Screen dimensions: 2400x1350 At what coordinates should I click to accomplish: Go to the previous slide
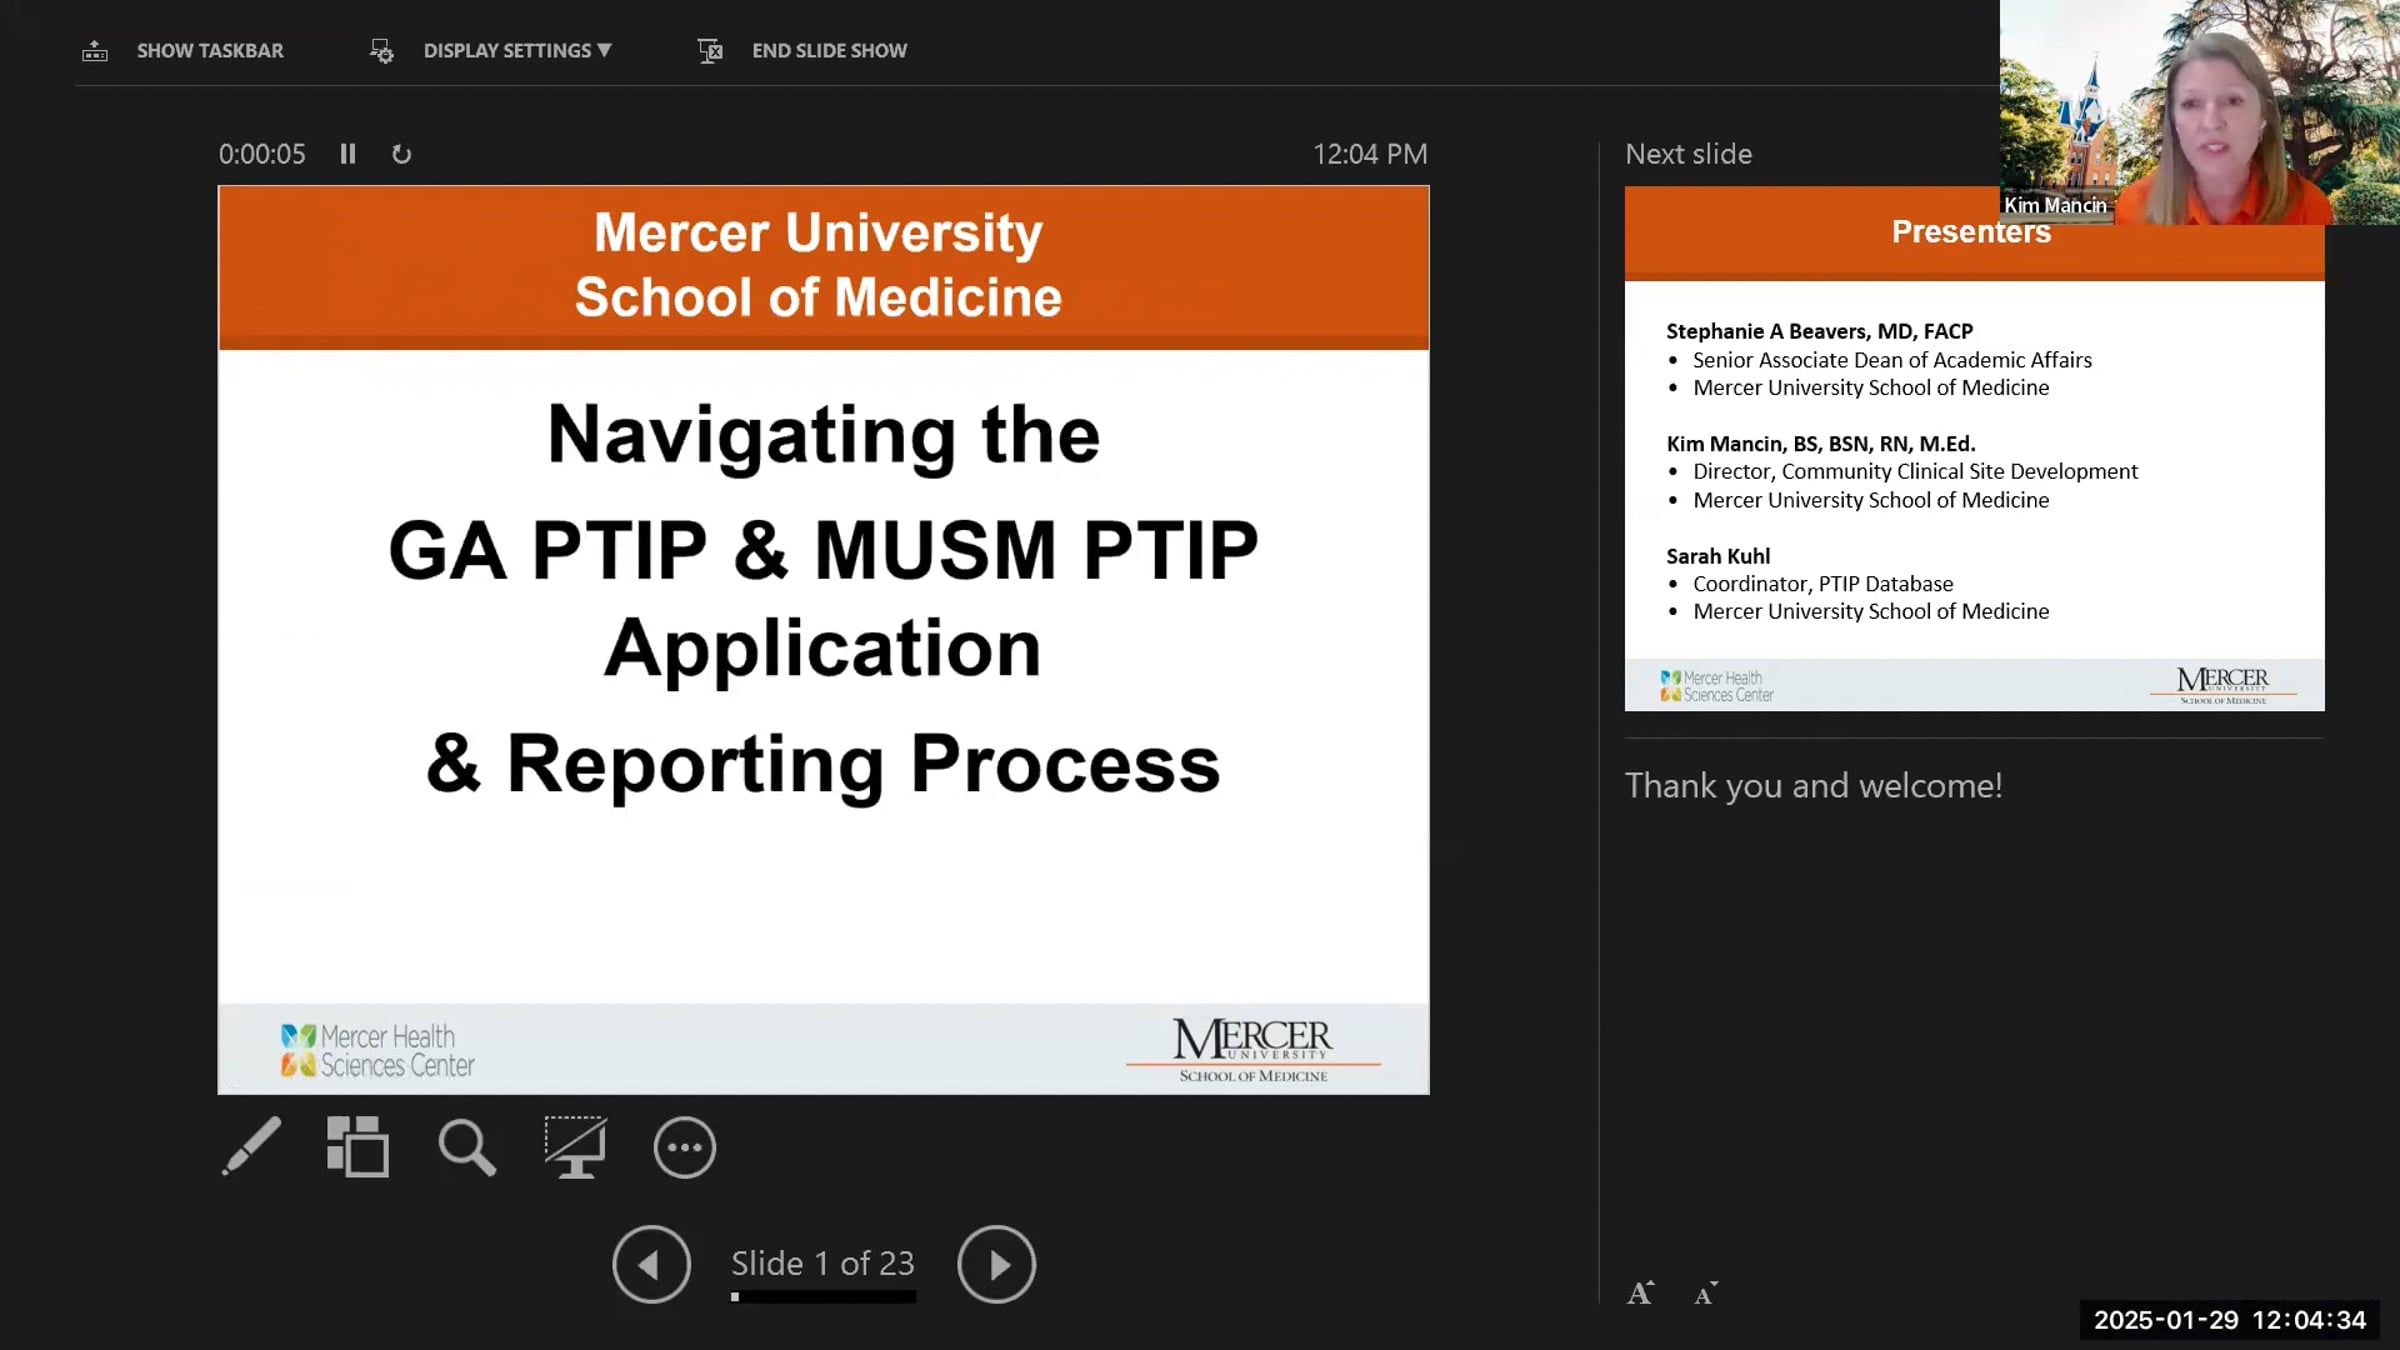[651, 1264]
